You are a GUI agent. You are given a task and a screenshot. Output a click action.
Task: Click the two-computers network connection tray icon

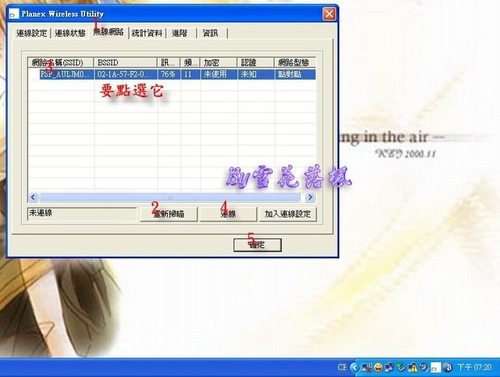389,367
